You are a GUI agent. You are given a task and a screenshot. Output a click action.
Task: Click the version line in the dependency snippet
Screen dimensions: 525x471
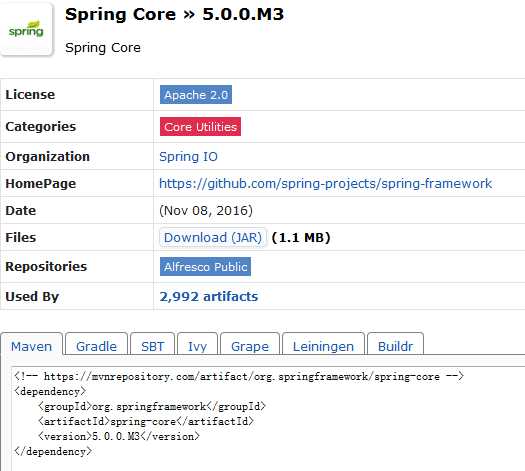119,437
